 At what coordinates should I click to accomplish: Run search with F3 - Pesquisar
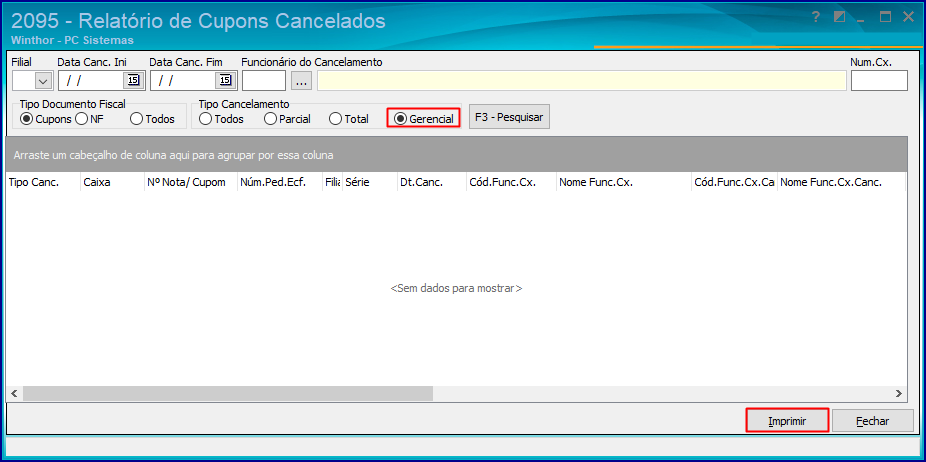coord(509,117)
